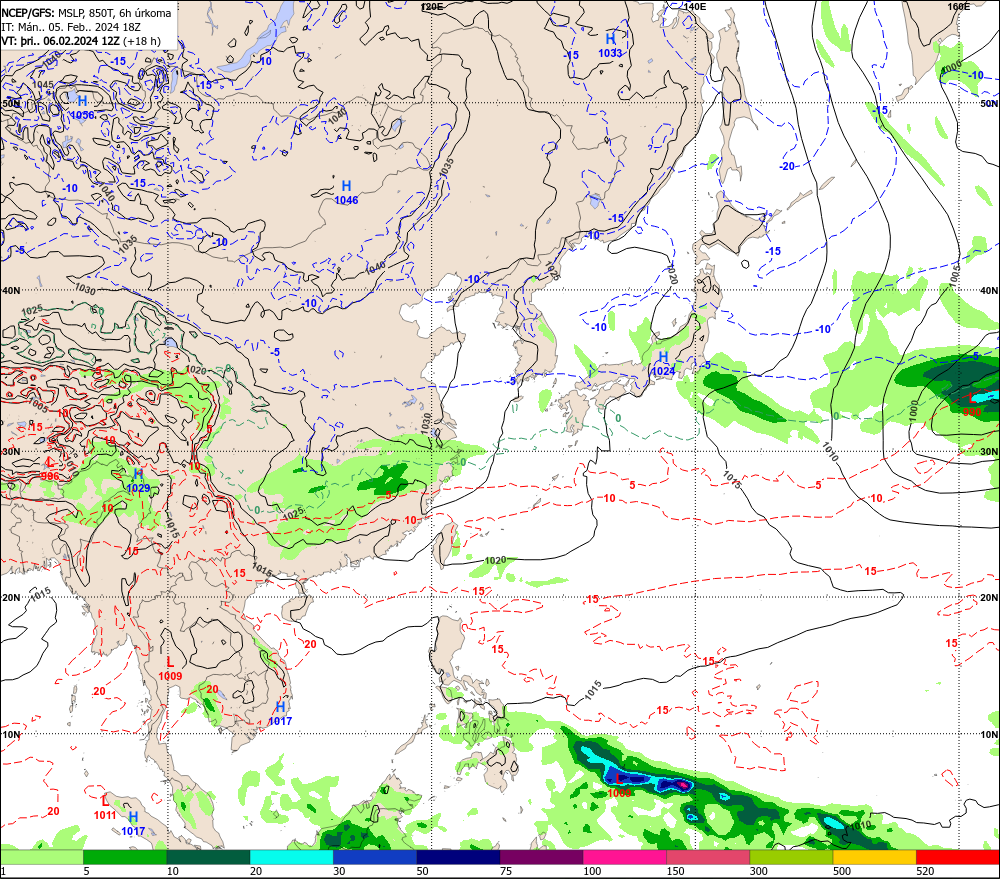This screenshot has height=879, width=1000.
Task: Click the legend value 75
Action: click(x=505, y=871)
